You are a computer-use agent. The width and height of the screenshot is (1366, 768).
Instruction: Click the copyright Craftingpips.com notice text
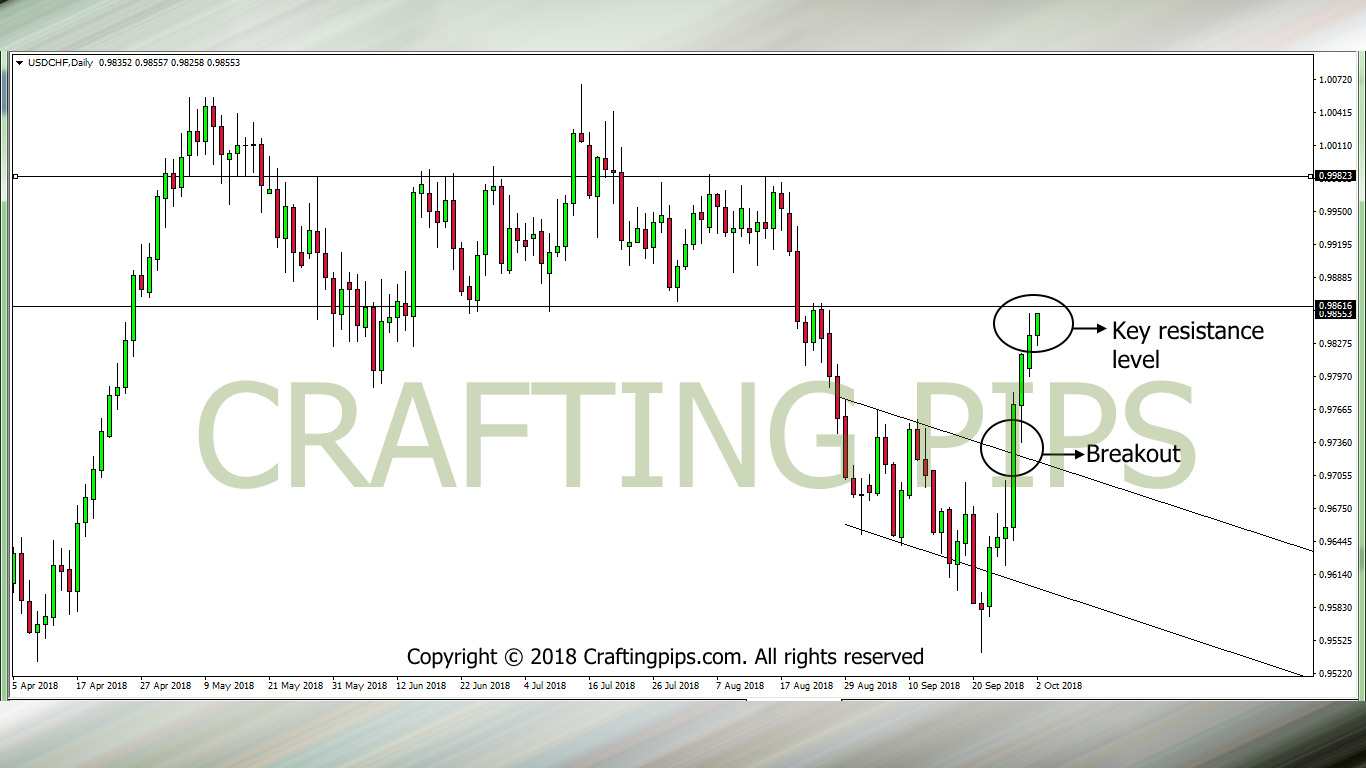[665, 657]
